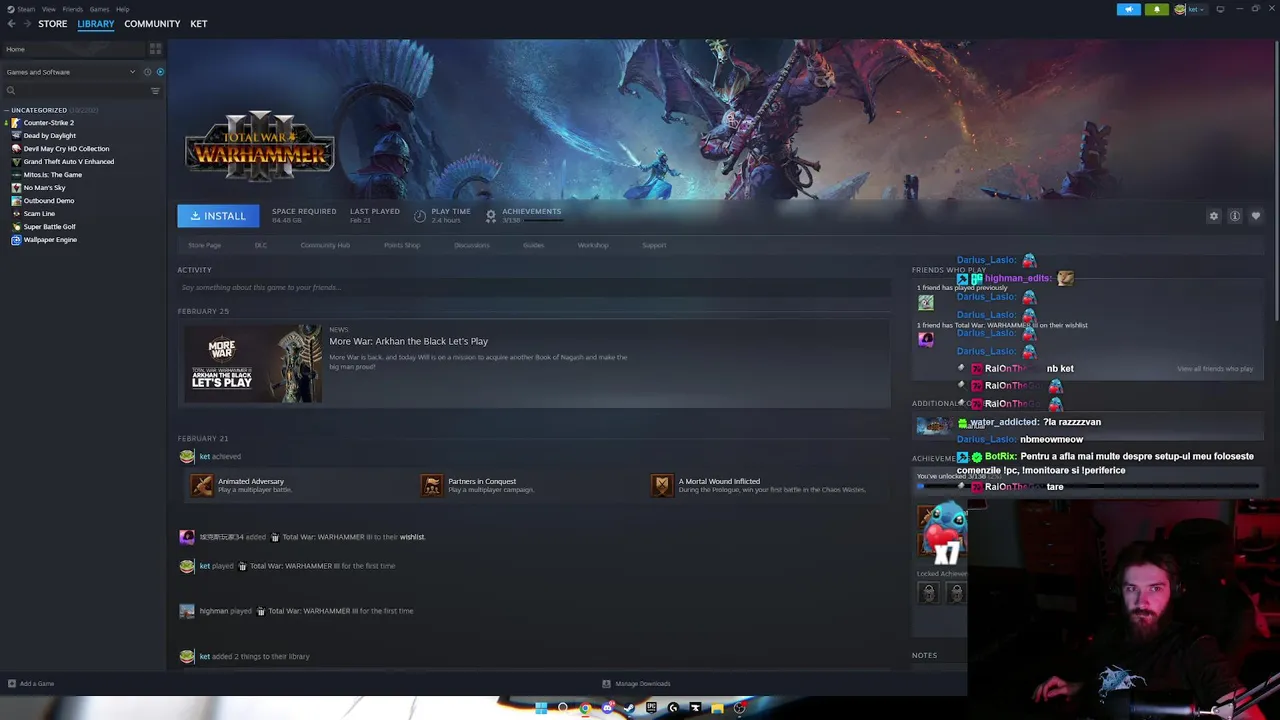
Task: Toggle the ready-to-play filter icon
Action: pyautogui.click(x=160, y=72)
